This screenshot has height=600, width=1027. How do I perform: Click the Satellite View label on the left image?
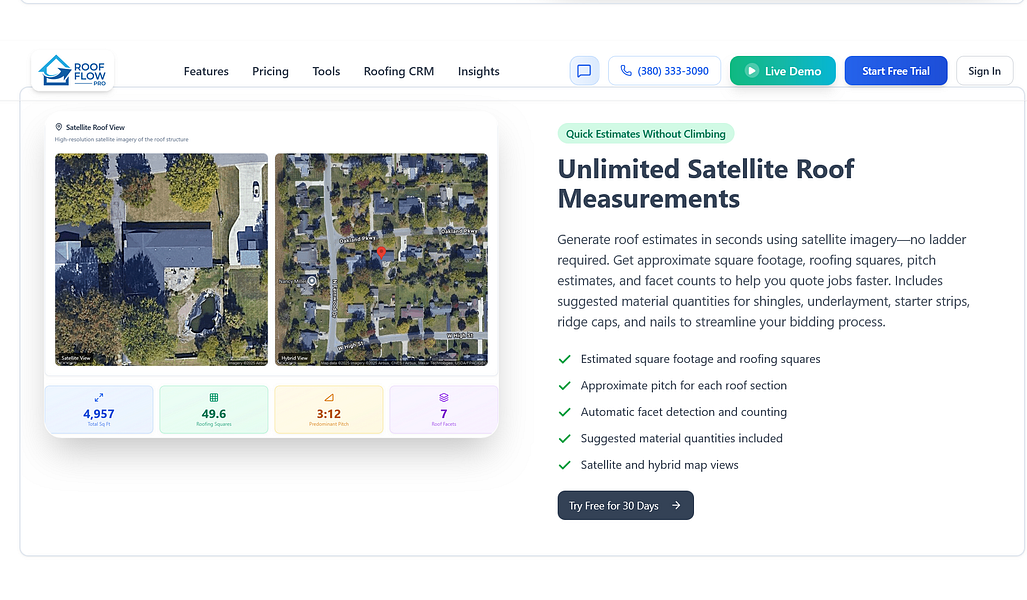point(76,358)
